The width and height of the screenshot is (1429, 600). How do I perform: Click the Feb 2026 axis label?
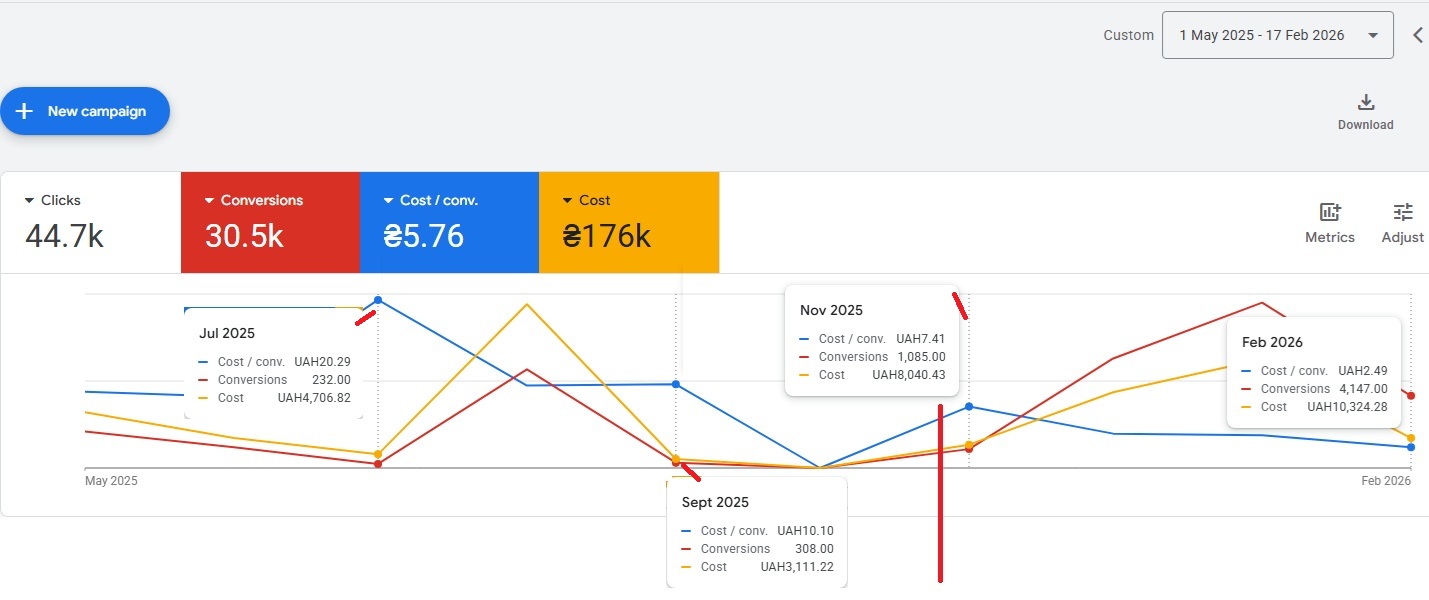(1386, 481)
